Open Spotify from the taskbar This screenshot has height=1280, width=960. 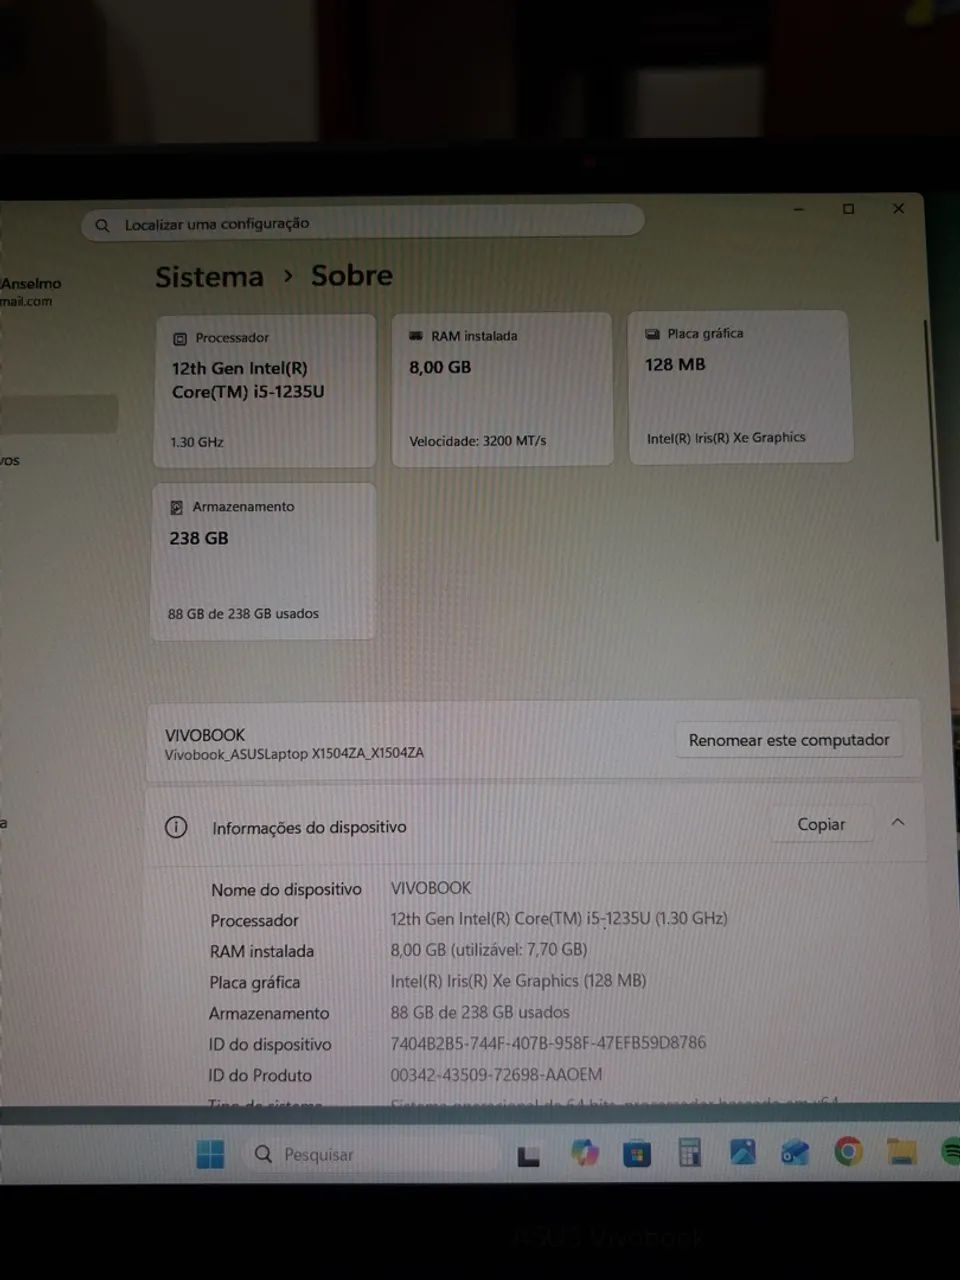click(x=951, y=1152)
